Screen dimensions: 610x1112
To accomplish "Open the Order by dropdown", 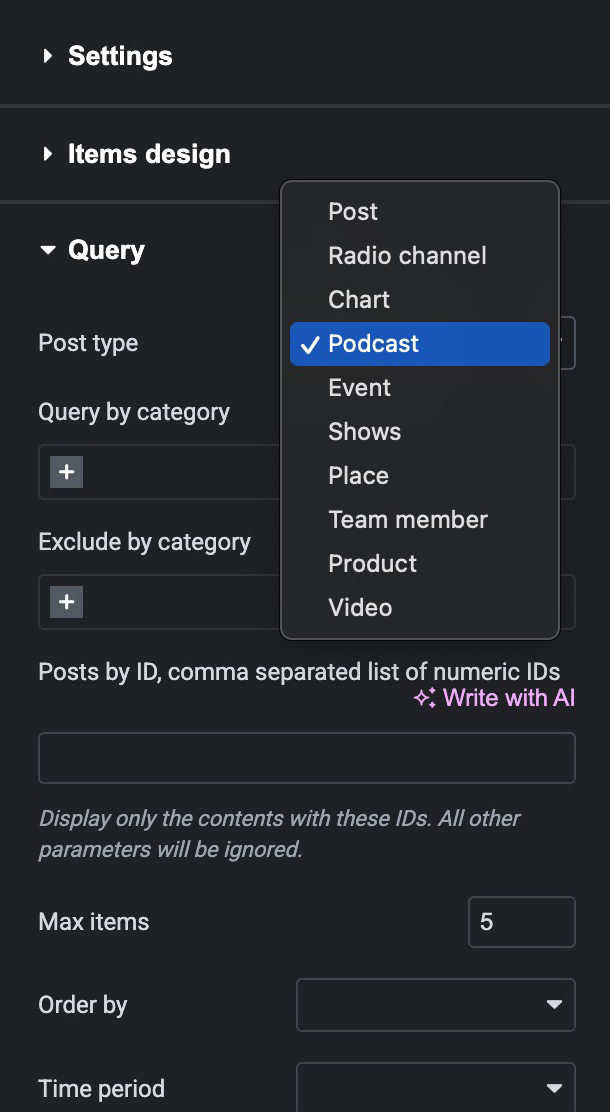I will pyautogui.click(x=435, y=1004).
